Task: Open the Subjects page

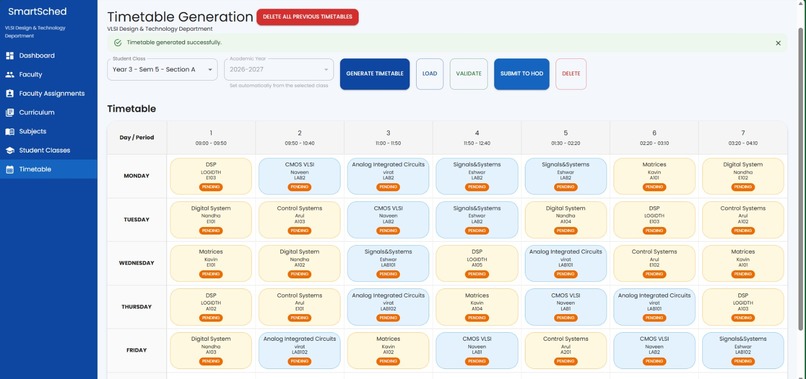Action: (48, 132)
